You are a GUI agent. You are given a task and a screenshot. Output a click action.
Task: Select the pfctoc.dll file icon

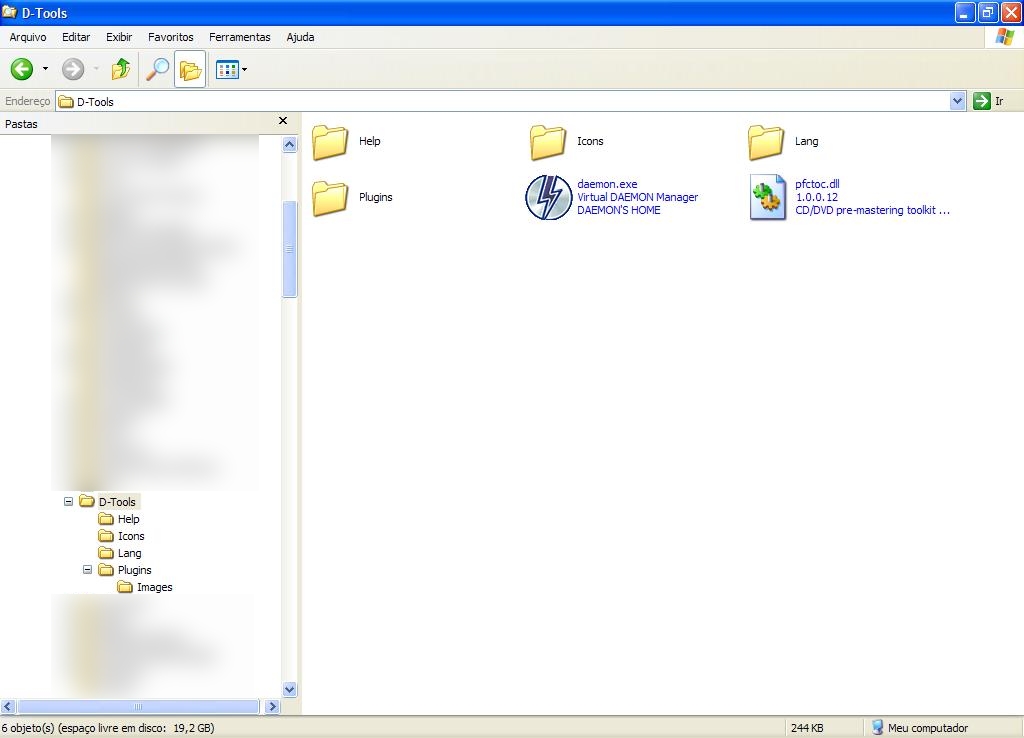pyautogui.click(x=767, y=197)
